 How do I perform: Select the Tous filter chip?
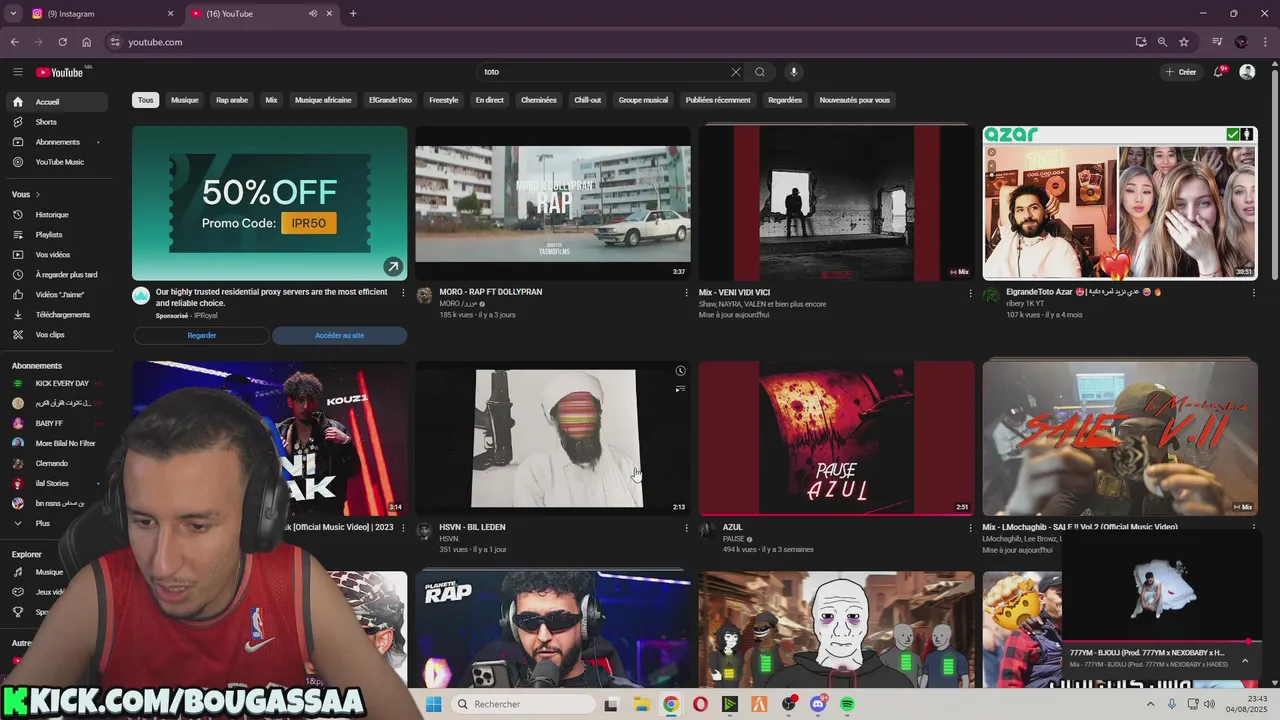[146, 100]
